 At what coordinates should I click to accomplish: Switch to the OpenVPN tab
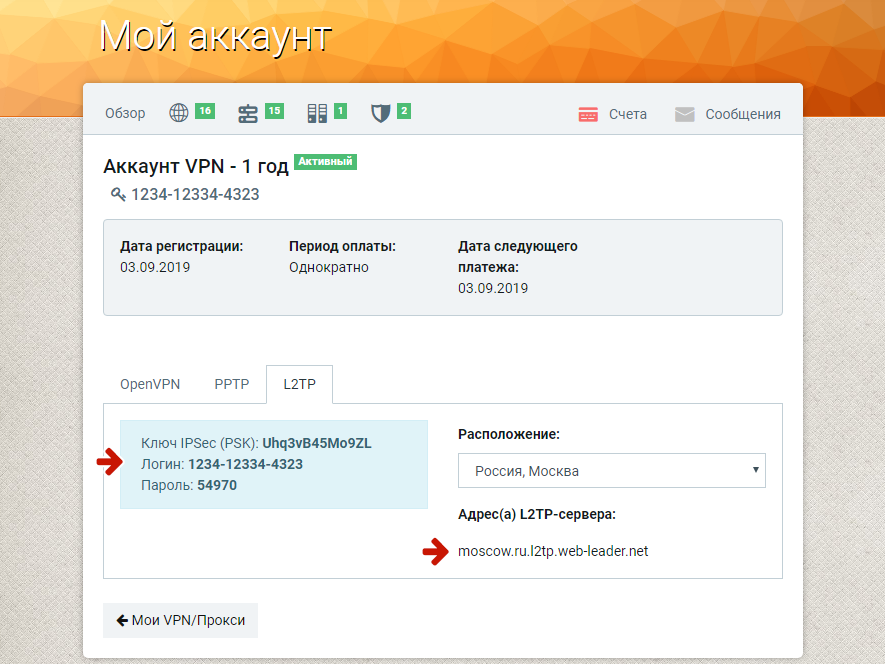pos(150,384)
